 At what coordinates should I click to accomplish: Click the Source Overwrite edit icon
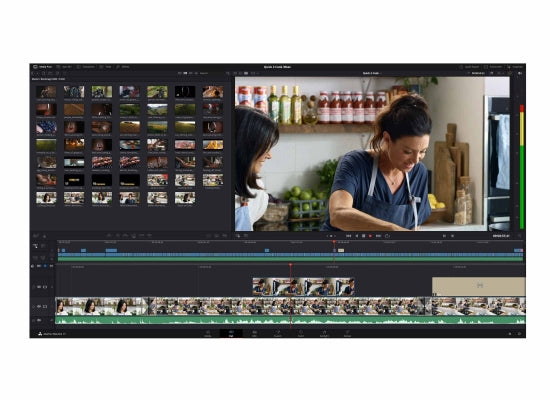pos(149,236)
